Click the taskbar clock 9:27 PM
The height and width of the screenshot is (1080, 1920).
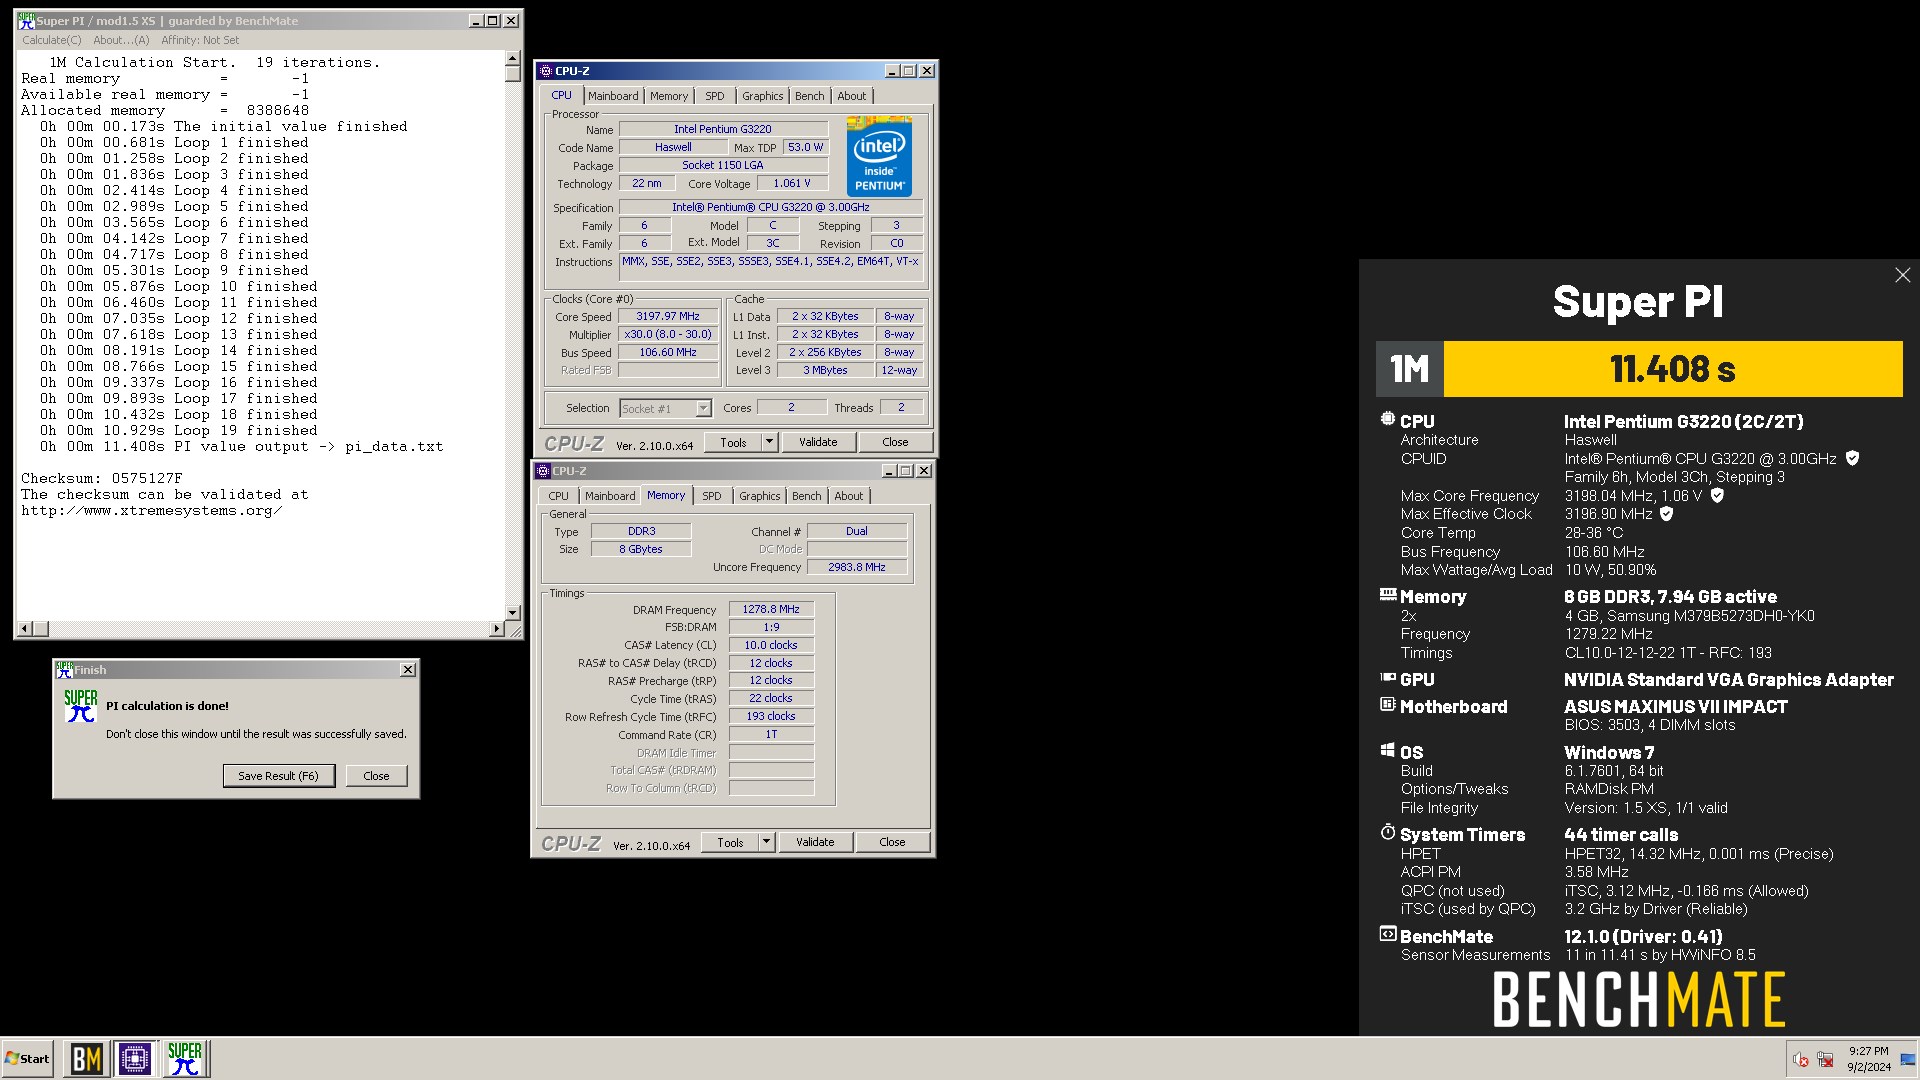(1868, 1051)
